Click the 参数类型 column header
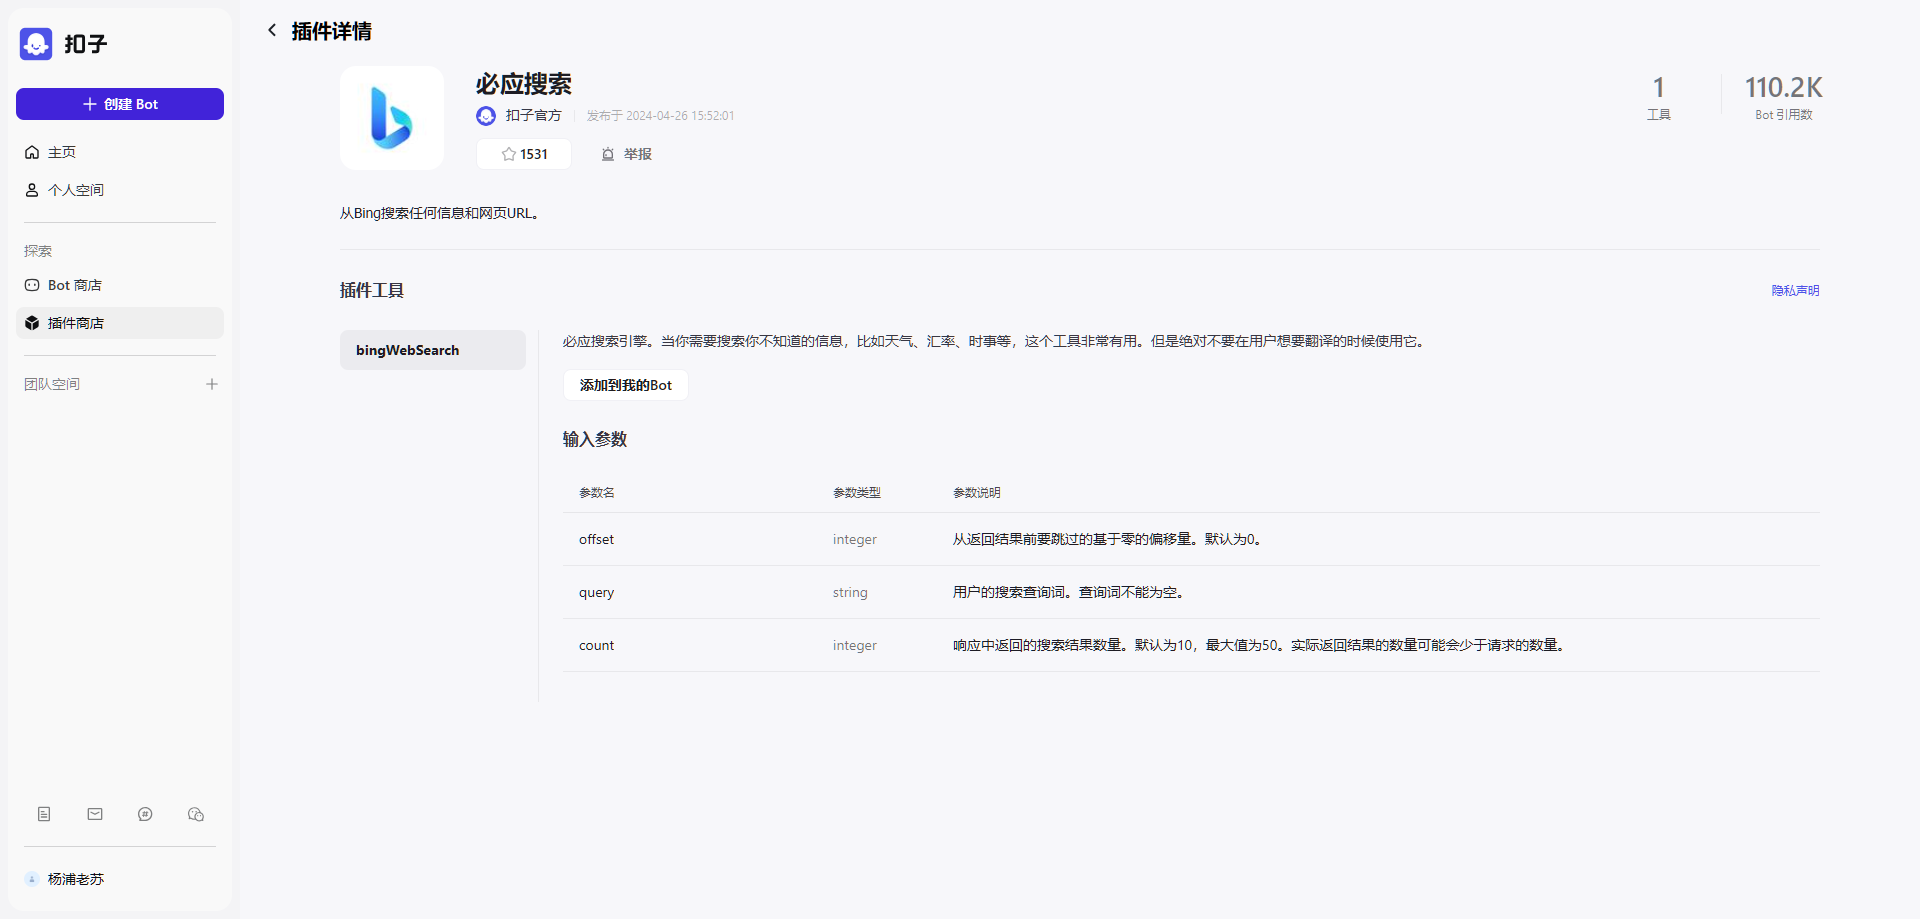 [857, 493]
